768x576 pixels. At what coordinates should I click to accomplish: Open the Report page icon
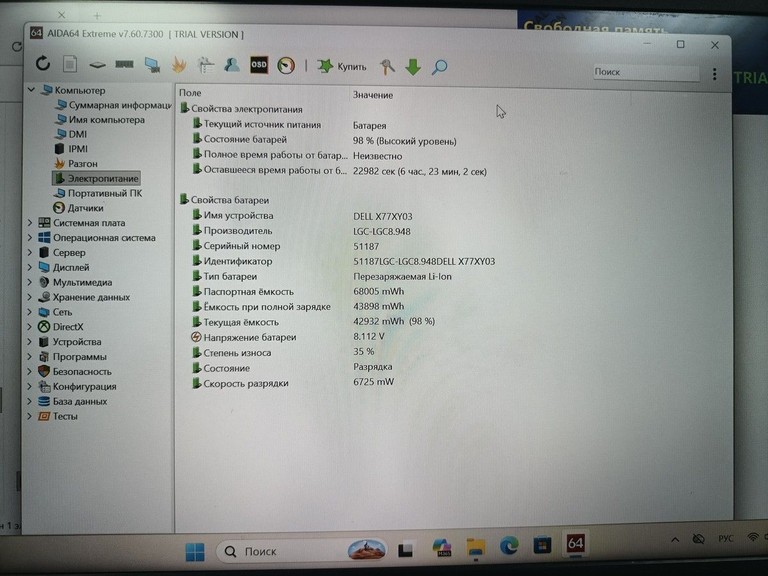(70, 64)
